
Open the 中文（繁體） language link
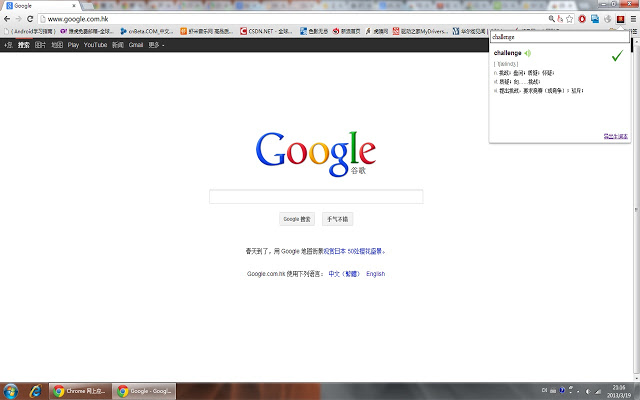(344, 274)
